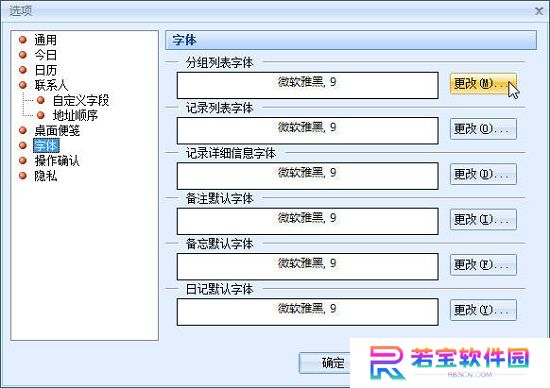The image size is (550, 388).
Task: Click 更改(D) for 记录详细信息字体
Action: [x=483, y=174]
